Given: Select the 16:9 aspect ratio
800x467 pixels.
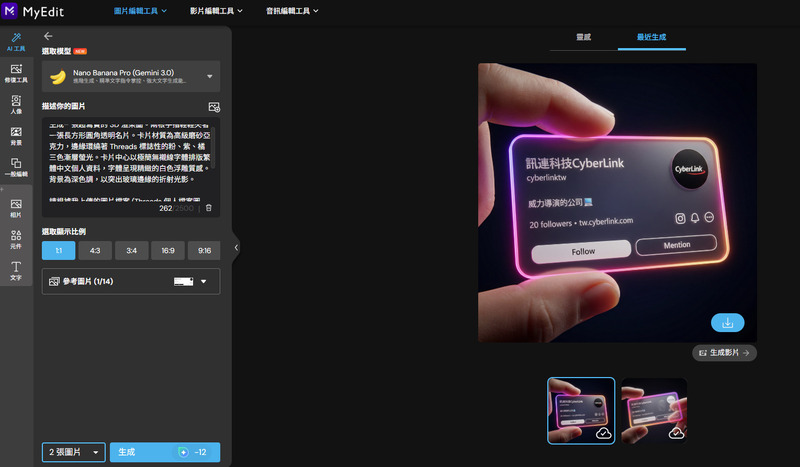Looking at the screenshot, I should [168, 251].
